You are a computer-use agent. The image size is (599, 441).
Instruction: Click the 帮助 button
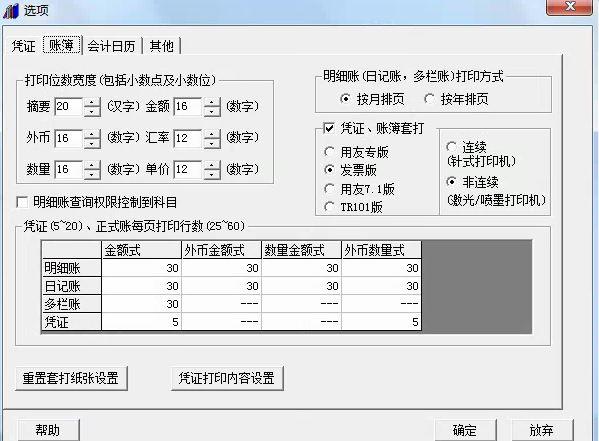[x=48, y=430]
